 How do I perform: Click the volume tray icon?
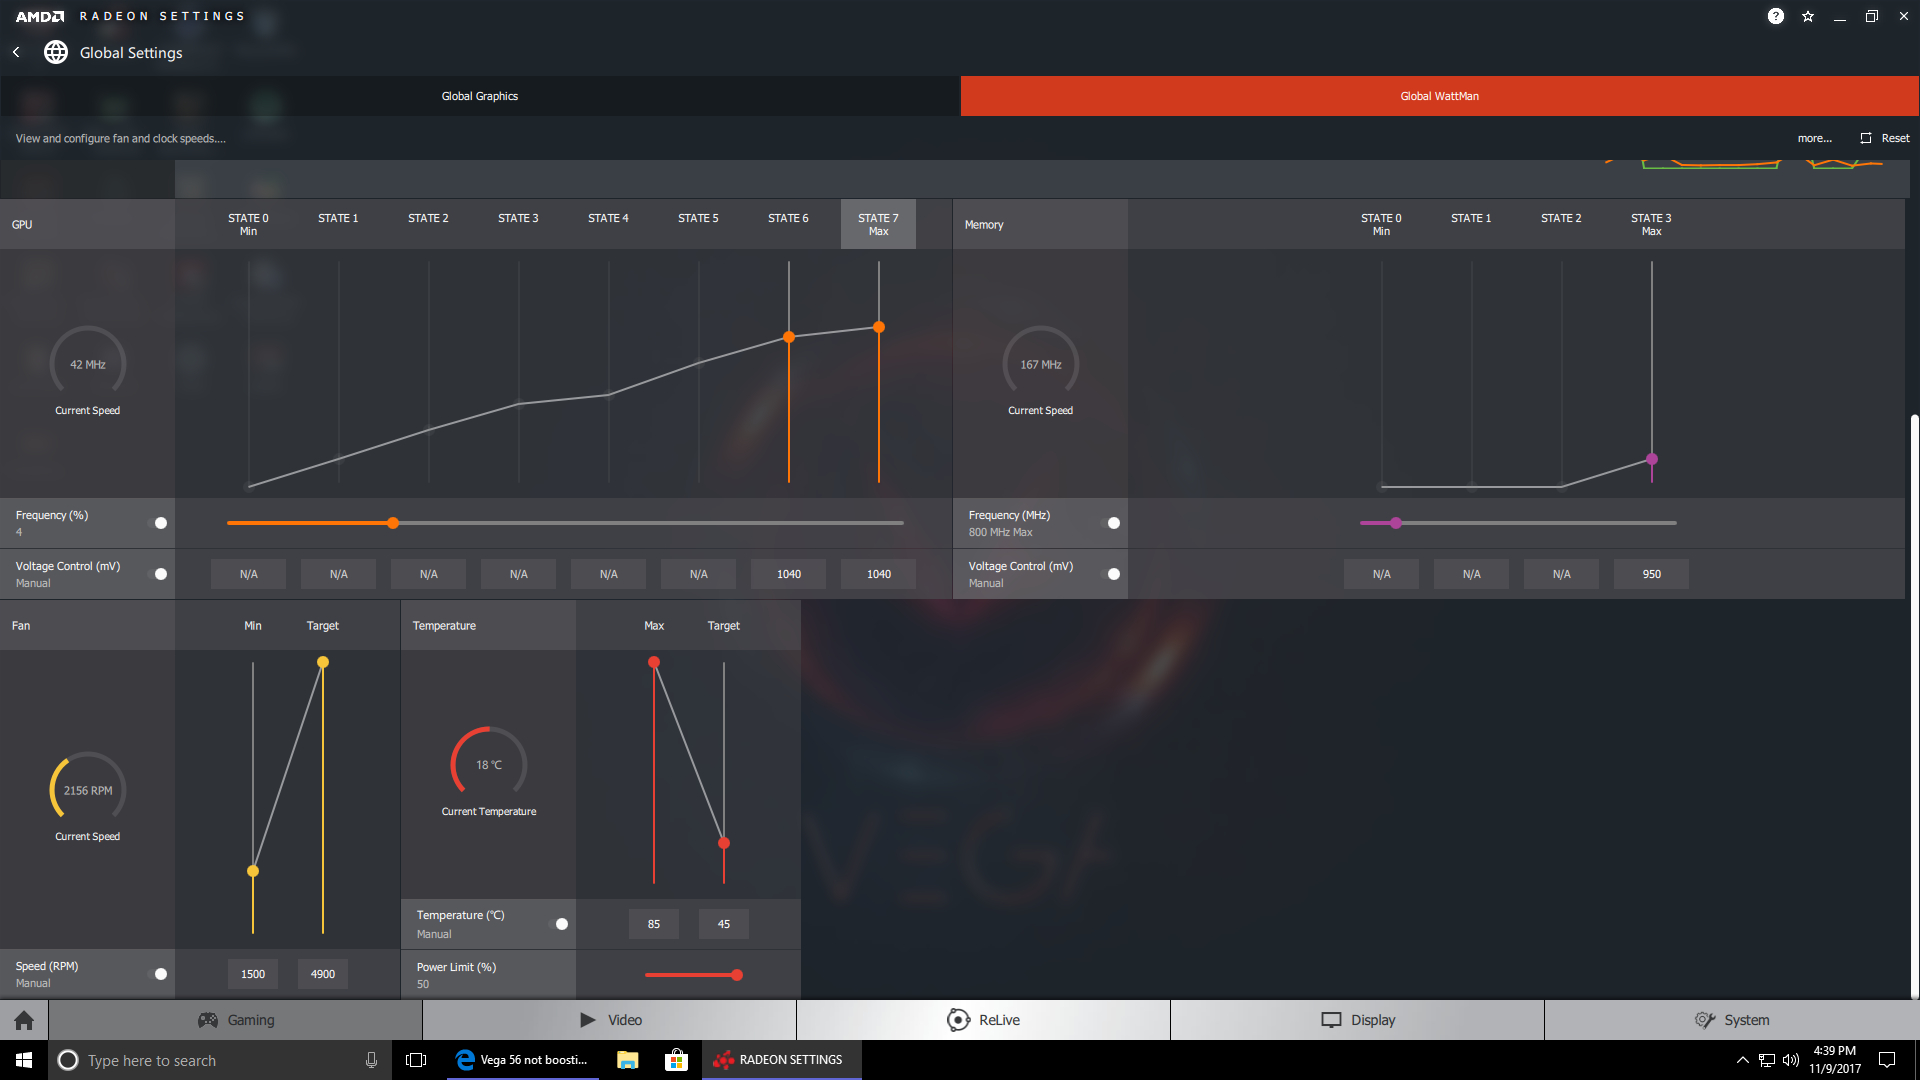click(1791, 1060)
